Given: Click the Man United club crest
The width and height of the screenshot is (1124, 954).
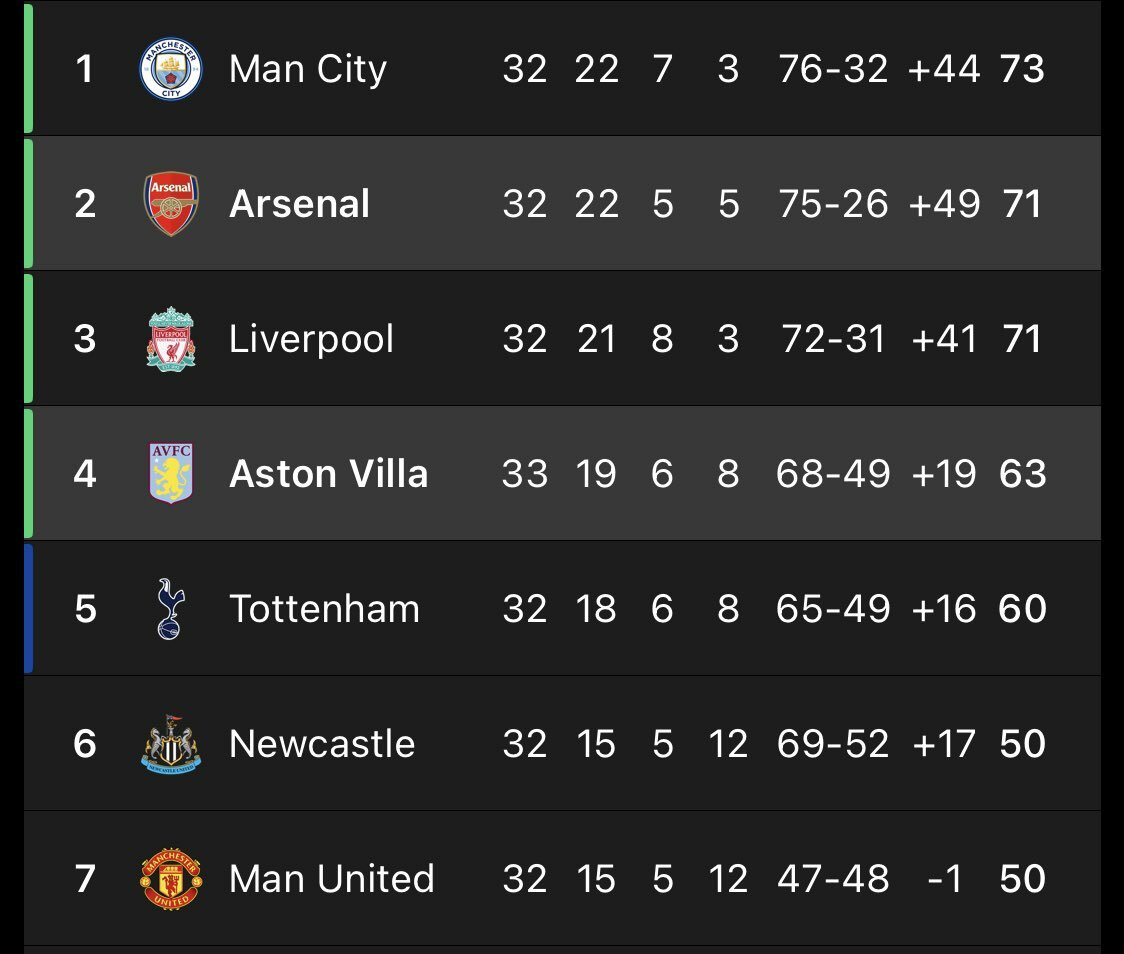Looking at the screenshot, I should tap(171, 879).
